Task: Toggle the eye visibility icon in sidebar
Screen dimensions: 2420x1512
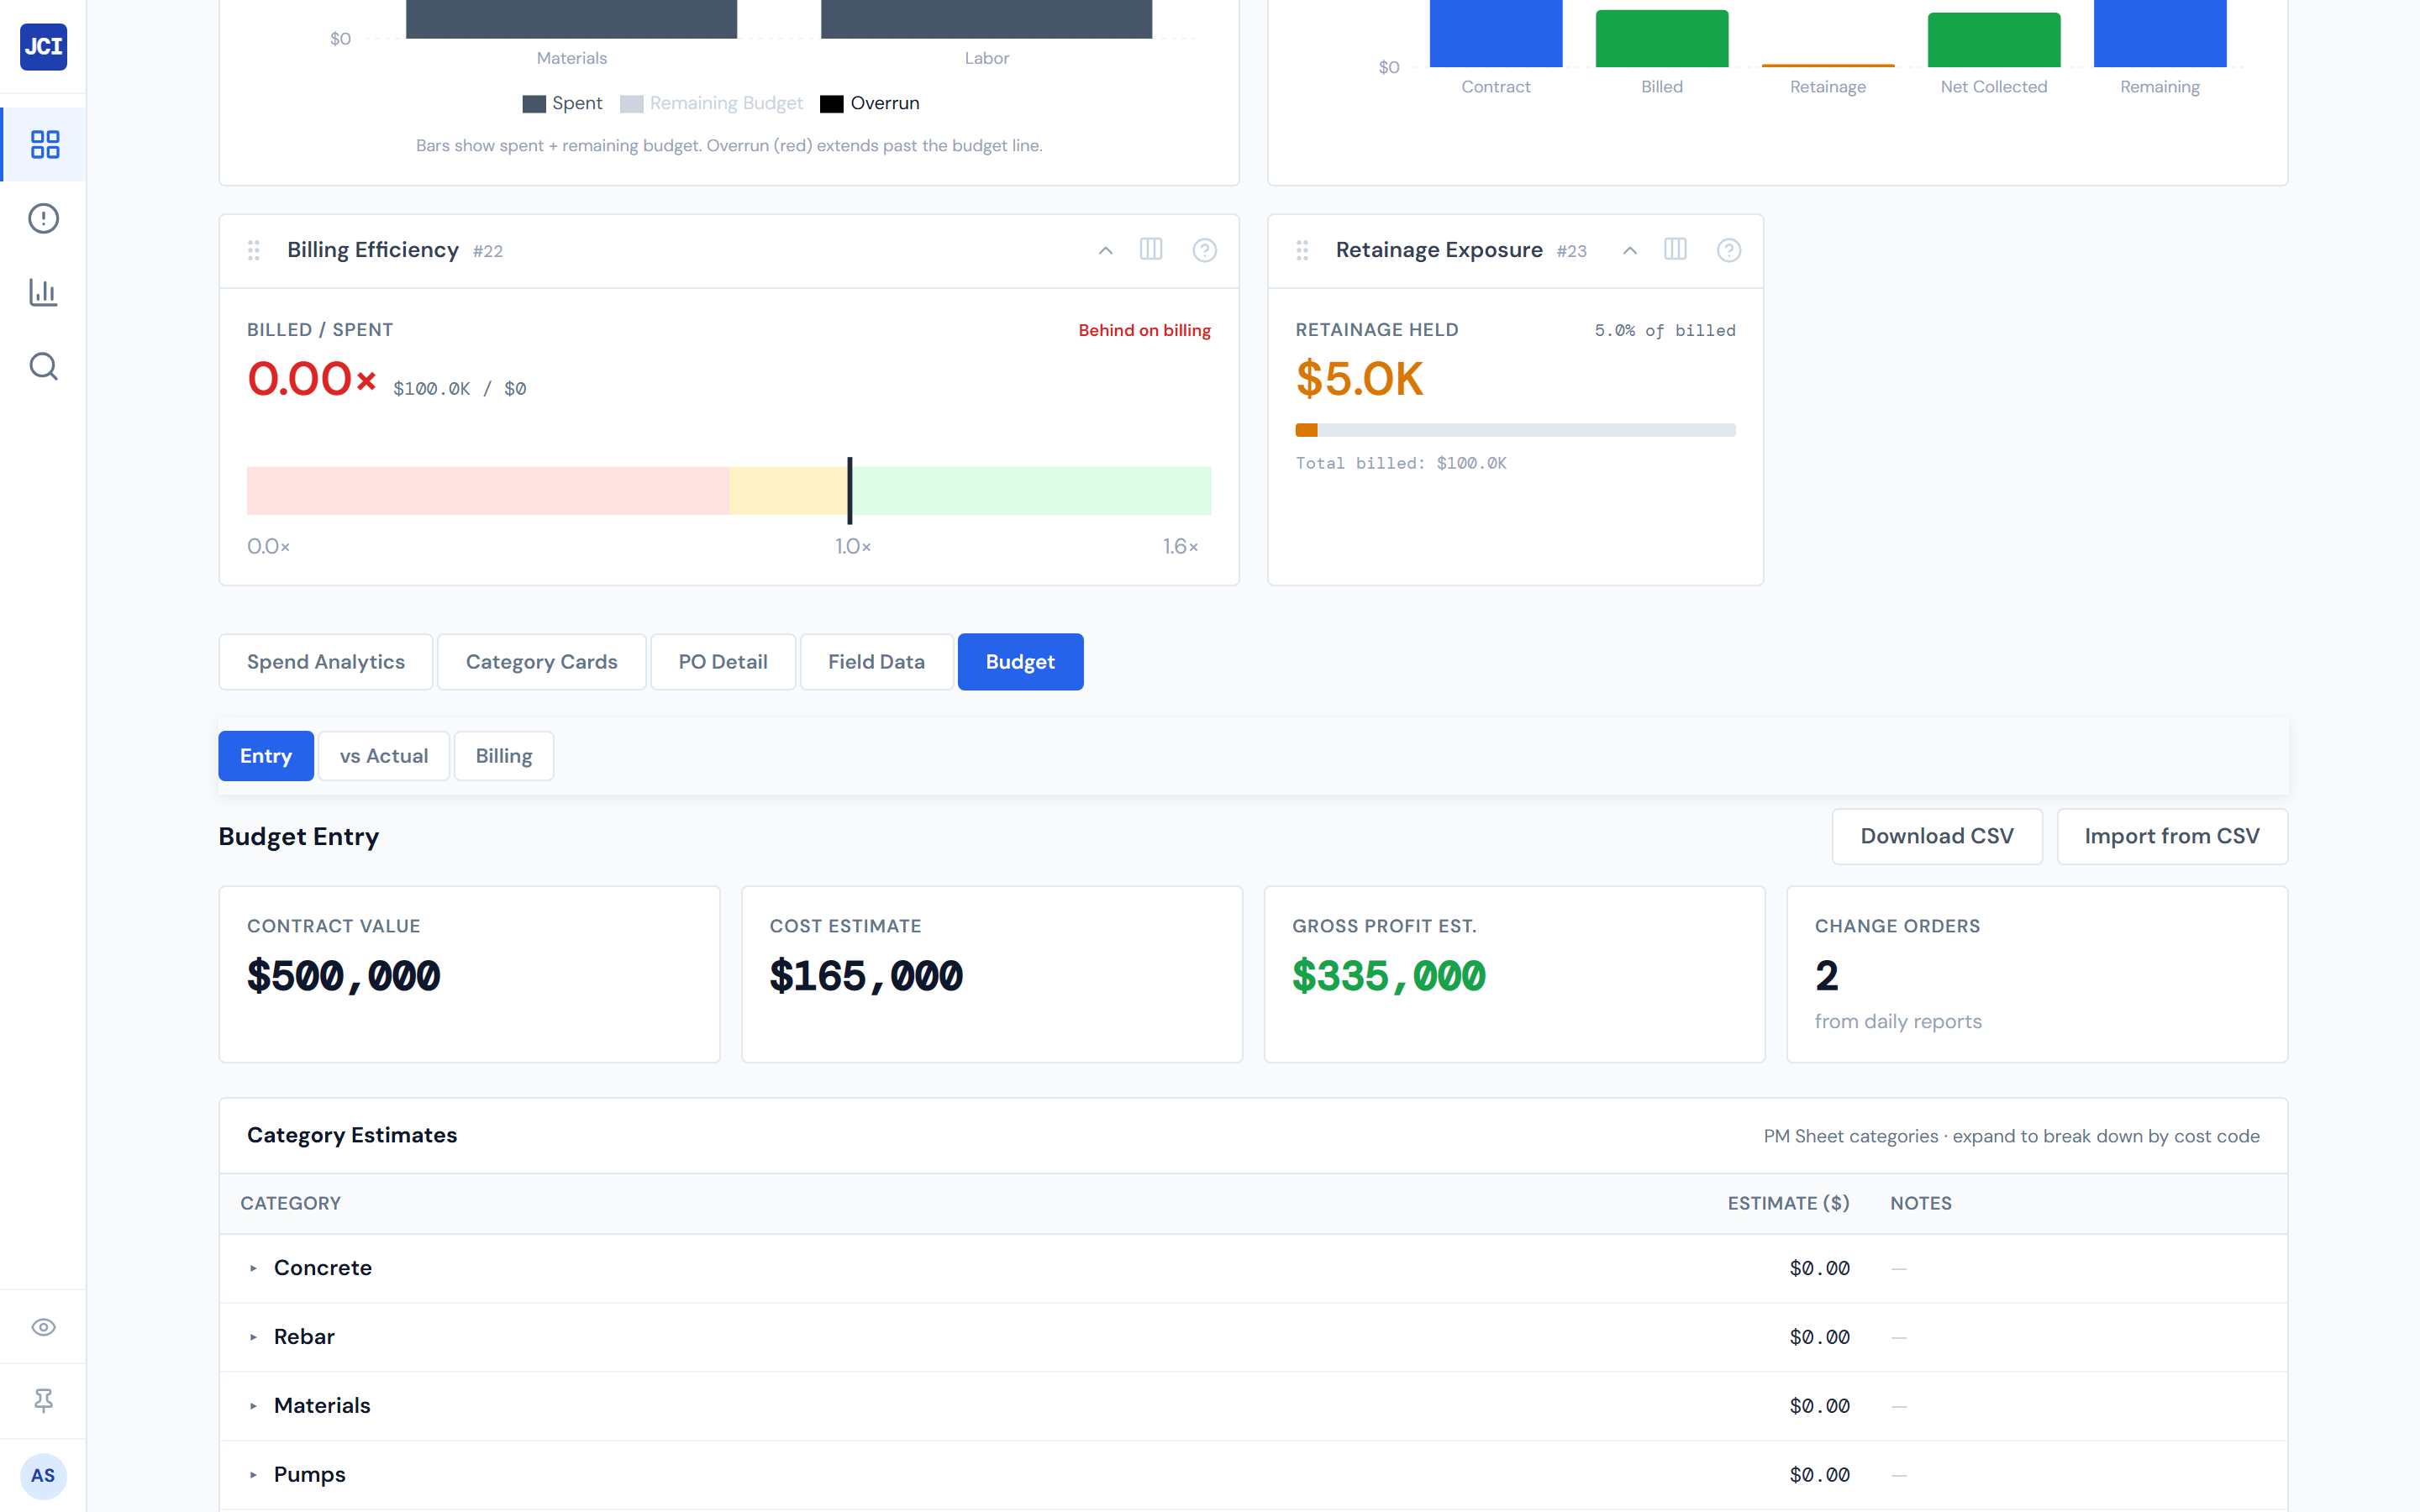Action: (x=44, y=1327)
